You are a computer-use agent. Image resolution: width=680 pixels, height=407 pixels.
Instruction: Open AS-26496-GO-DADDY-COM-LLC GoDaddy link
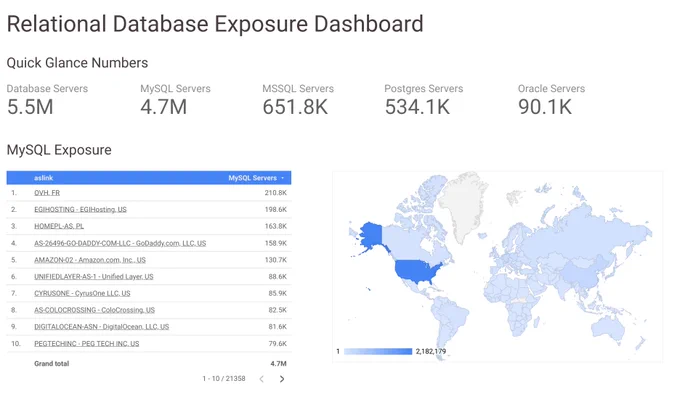pos(120,243)
